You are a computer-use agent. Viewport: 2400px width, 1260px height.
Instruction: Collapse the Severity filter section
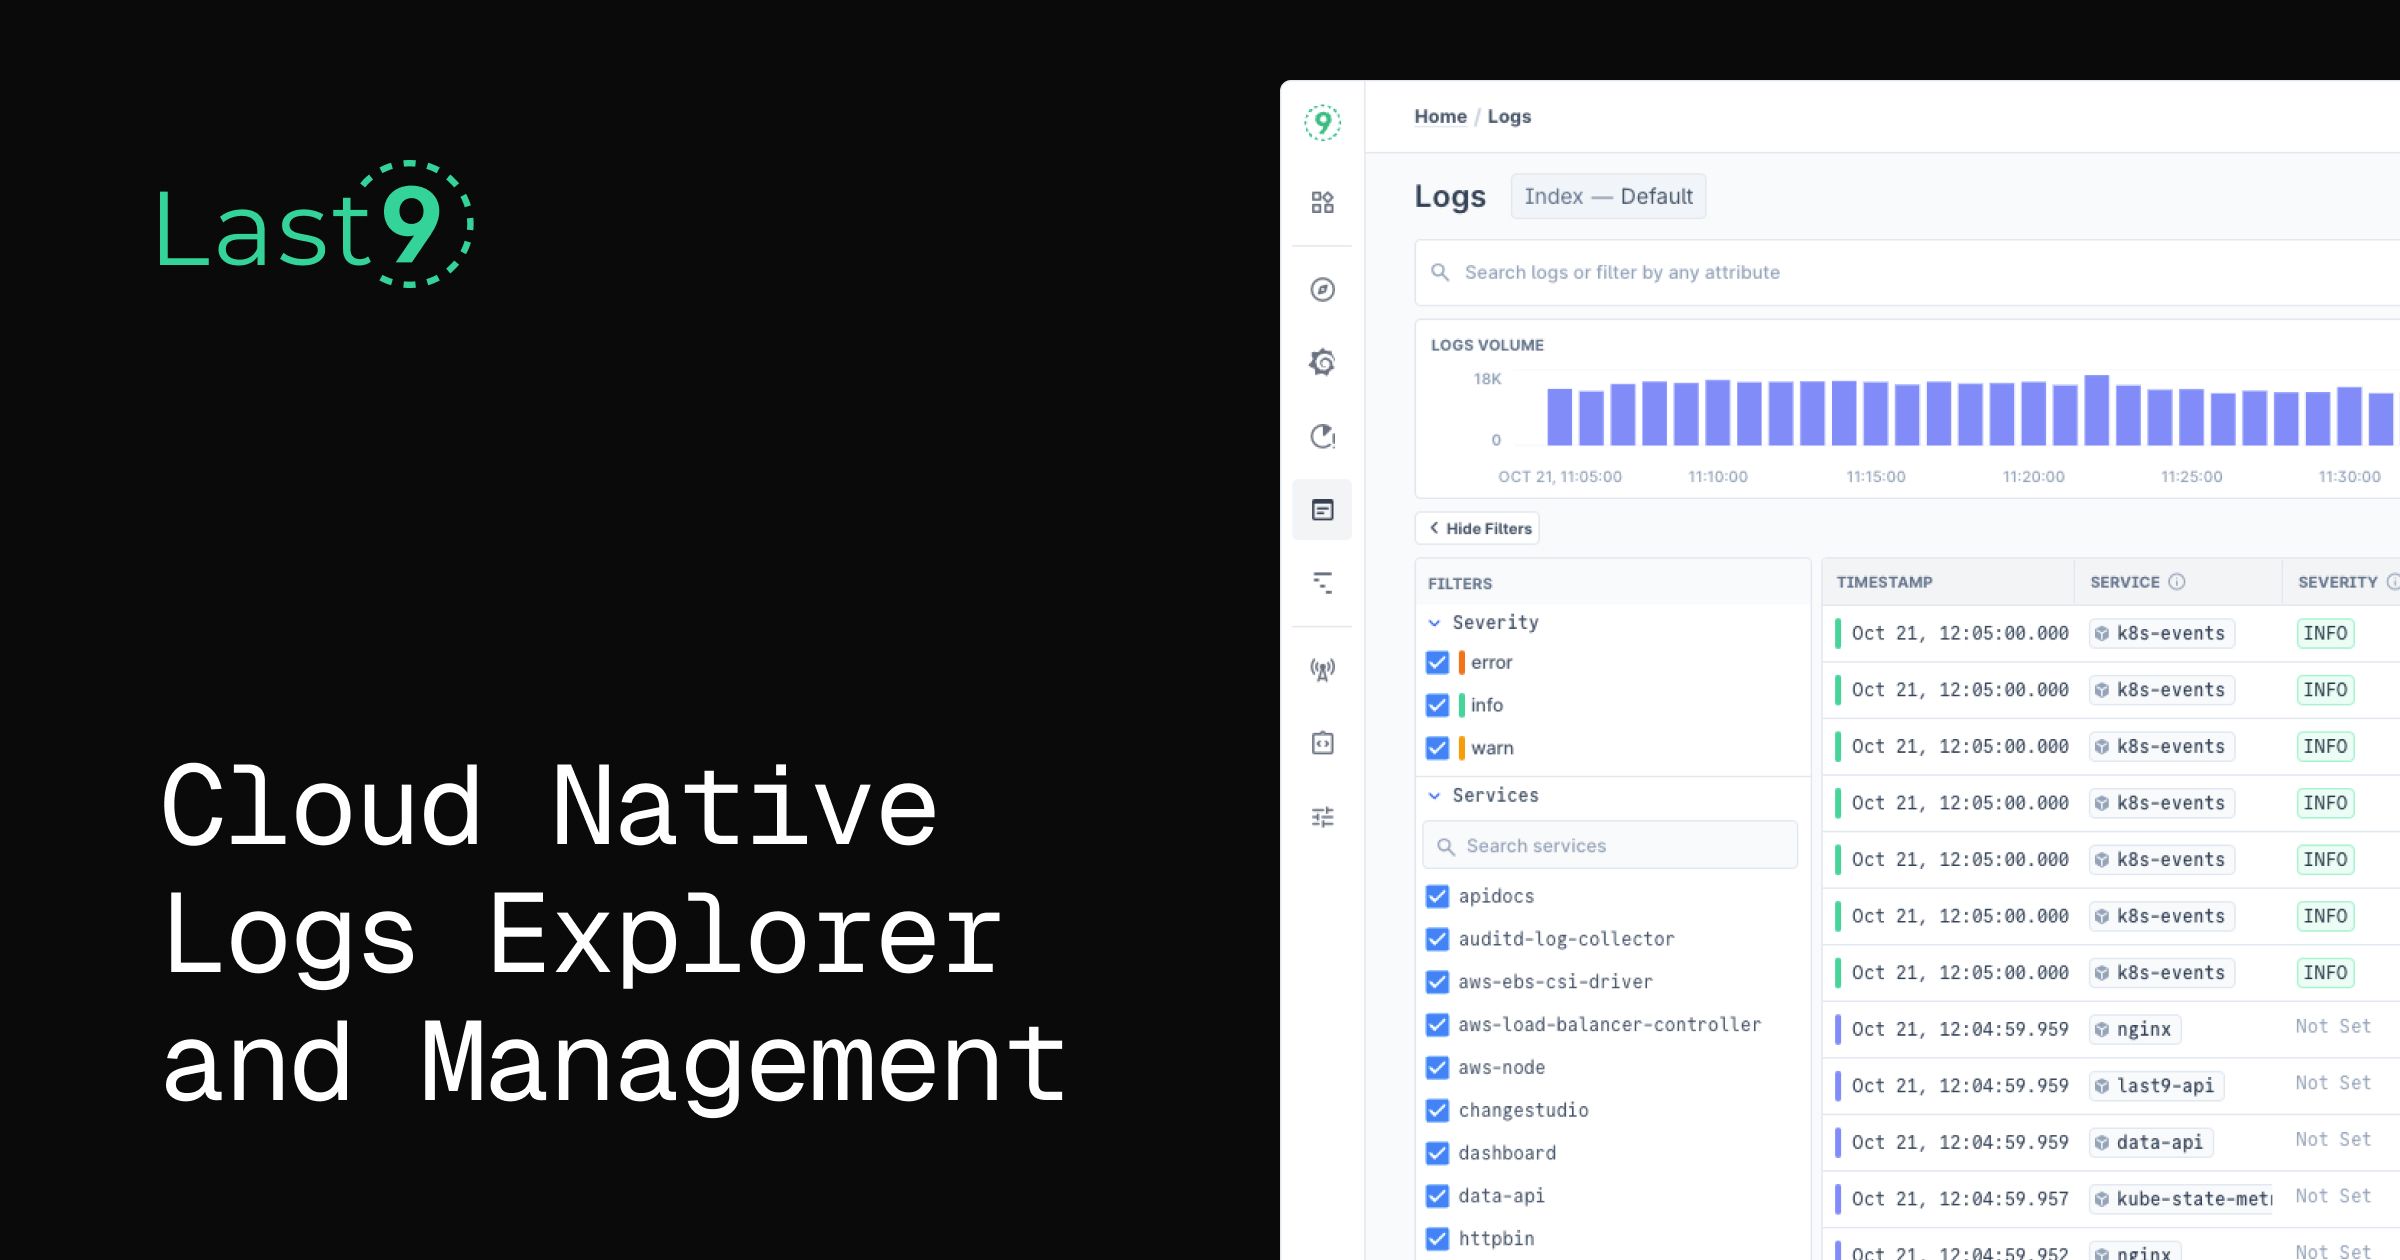pyautogui.click(x=1434, y=621)
